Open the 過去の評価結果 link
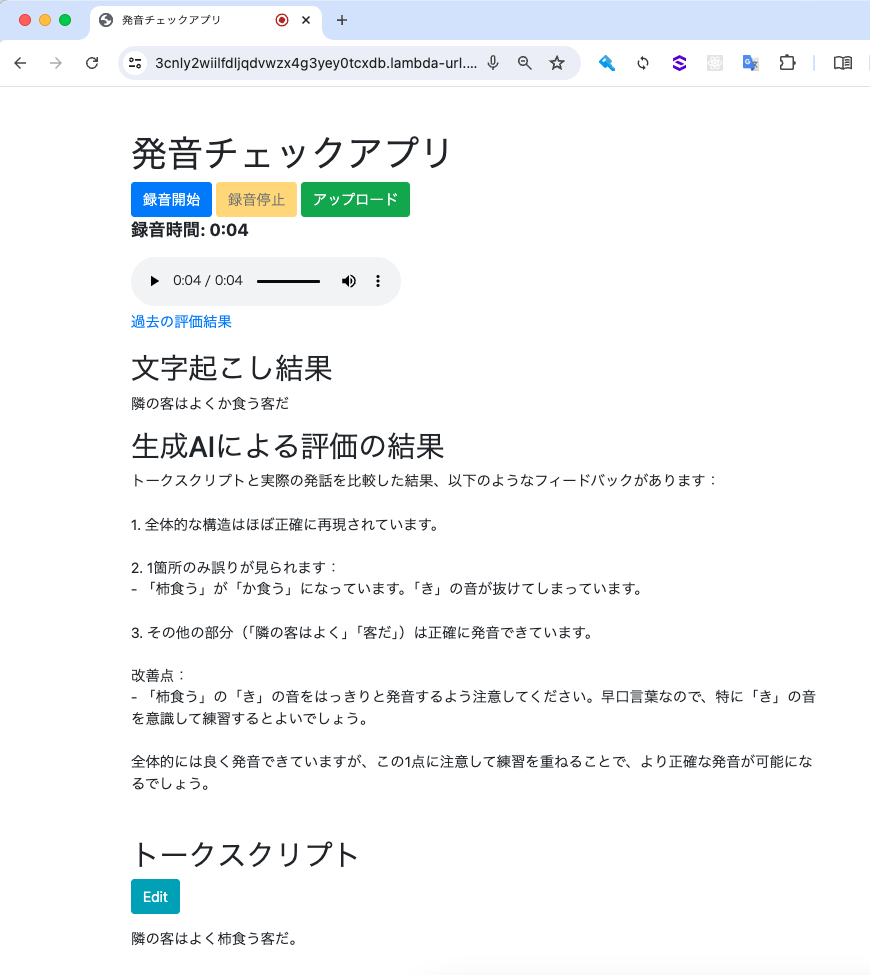 pyautogui.click(x=181, y=321)
